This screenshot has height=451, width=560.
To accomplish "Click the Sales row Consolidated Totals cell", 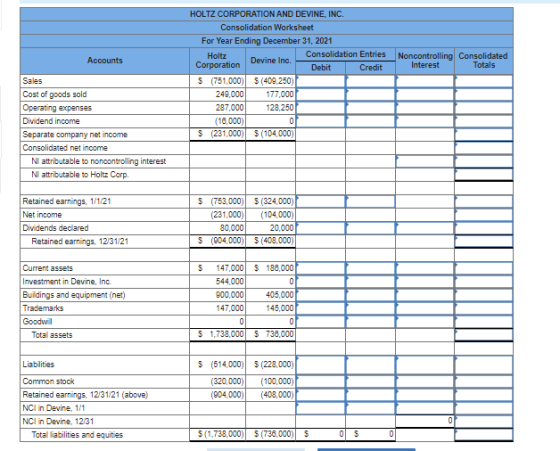I will pos(484,81).
